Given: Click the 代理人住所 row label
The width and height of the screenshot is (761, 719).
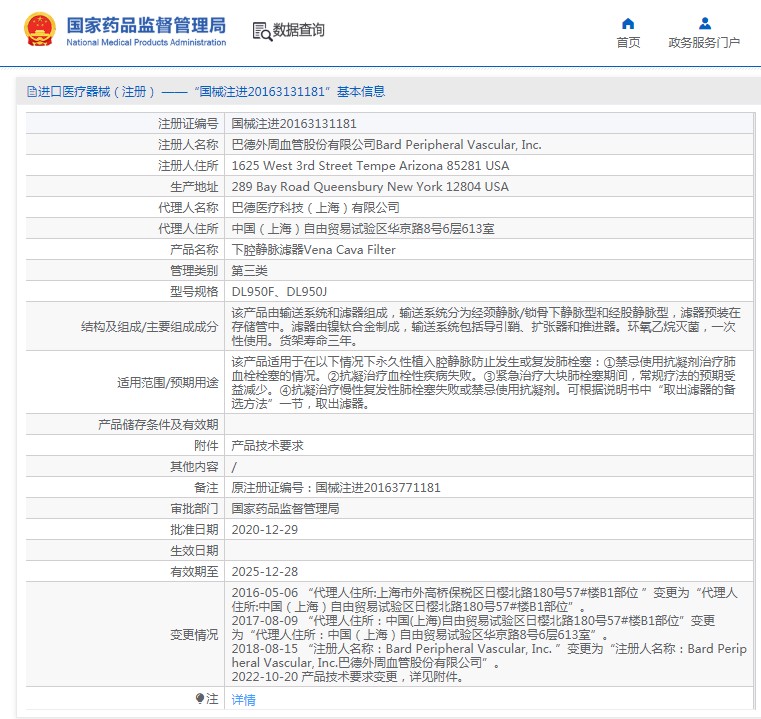Looking at the screenshot, I should (188, 229).
